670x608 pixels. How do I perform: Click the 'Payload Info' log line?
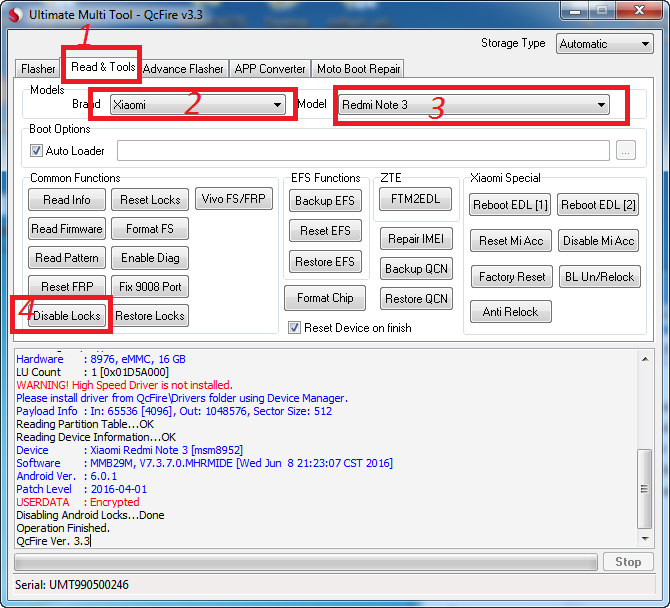point(174,411)
